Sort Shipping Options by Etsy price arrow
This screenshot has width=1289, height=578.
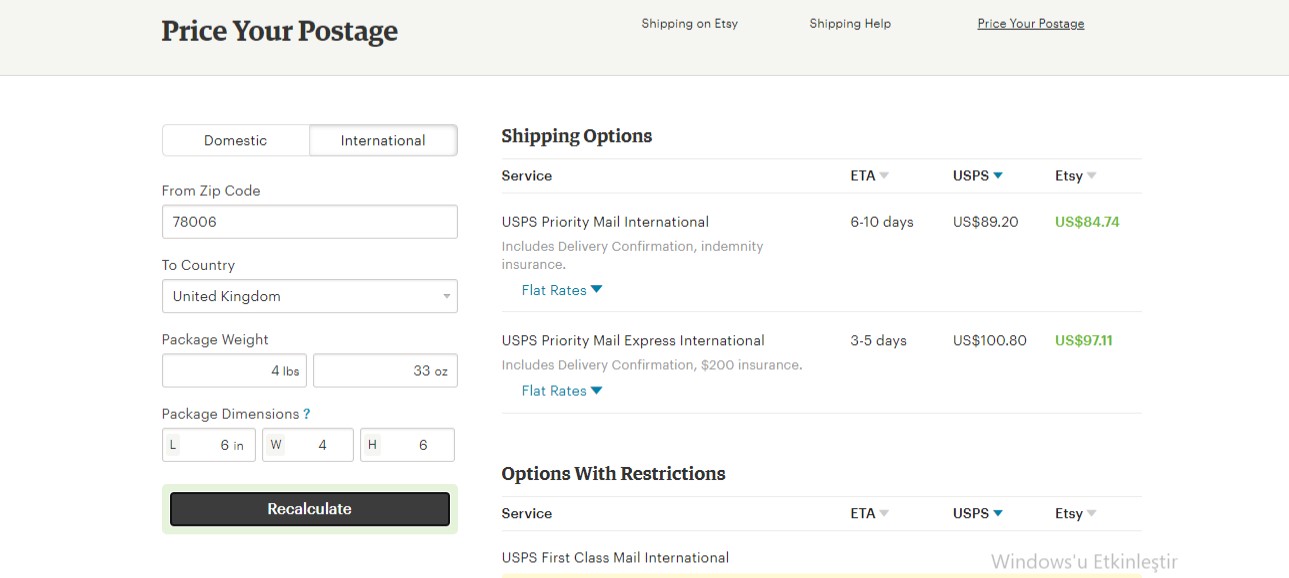tap(1091, 176)
